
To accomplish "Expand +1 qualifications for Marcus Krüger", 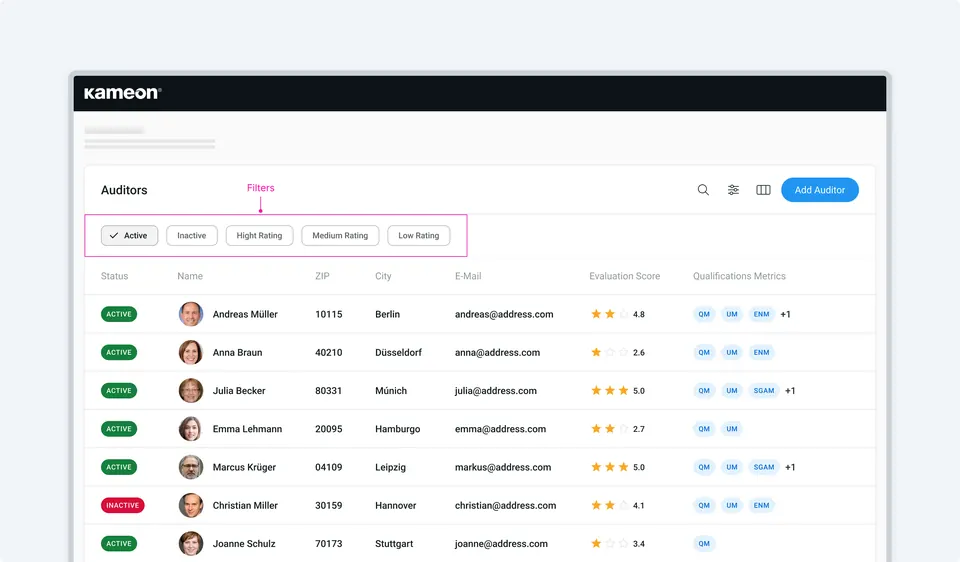I will coord(790,467).
